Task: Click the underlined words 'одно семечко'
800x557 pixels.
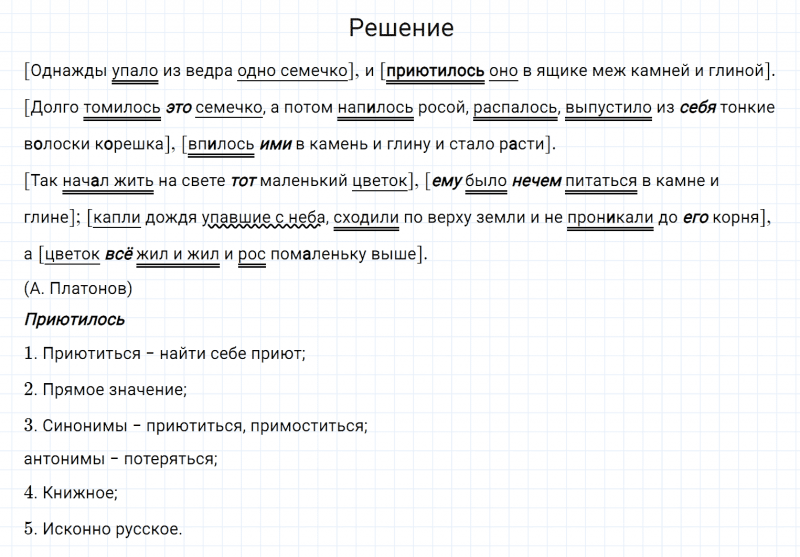Action: pos(292,71)
